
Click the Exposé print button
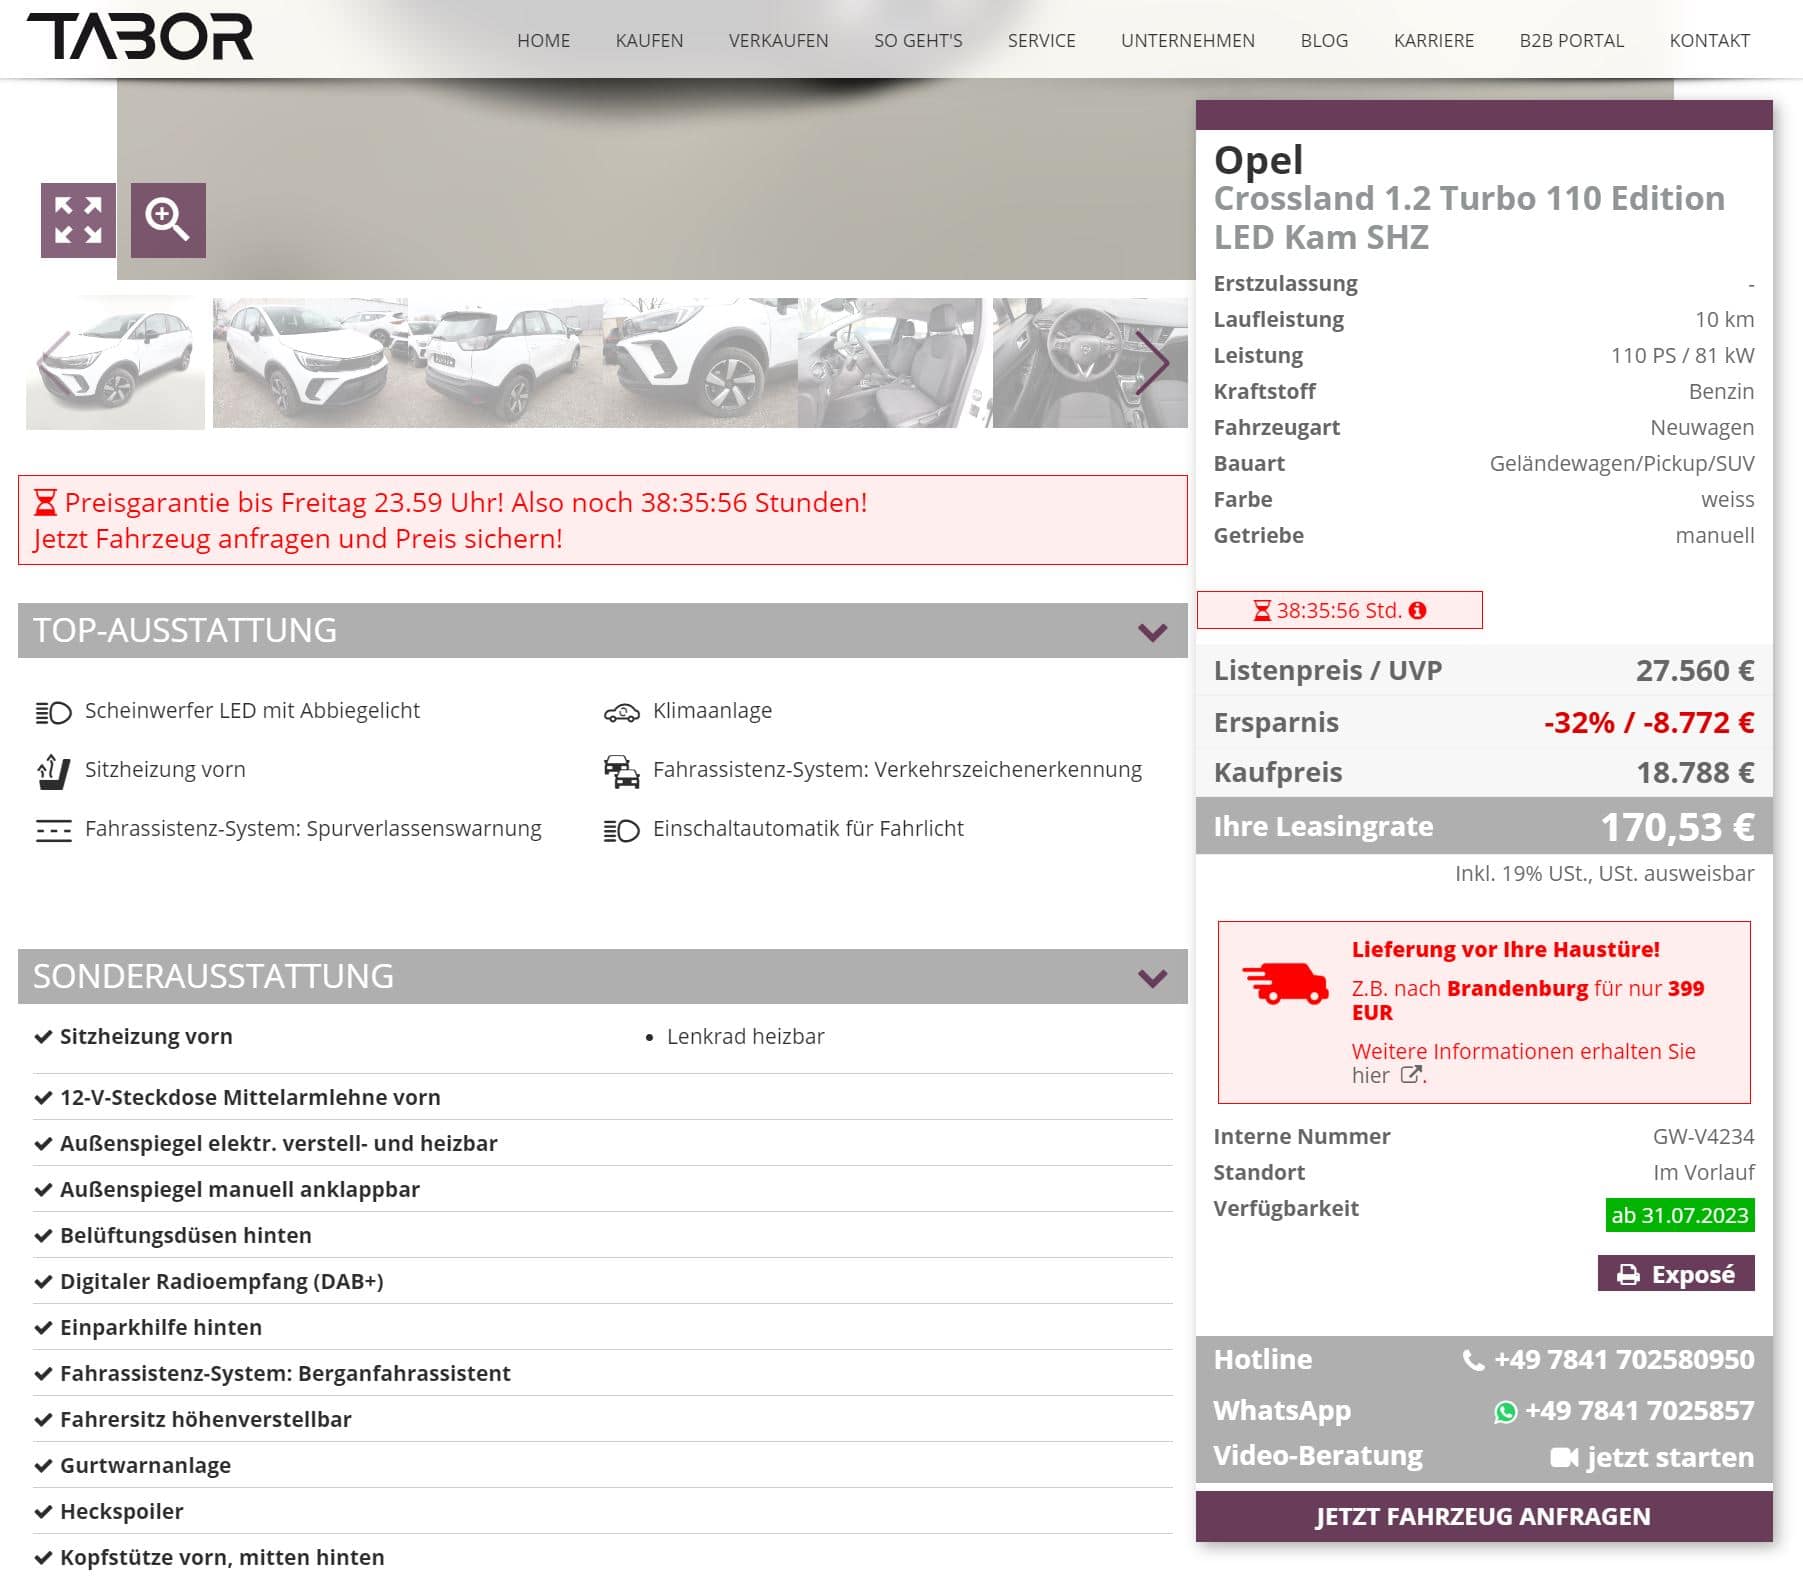[x=1675, y=1274]
